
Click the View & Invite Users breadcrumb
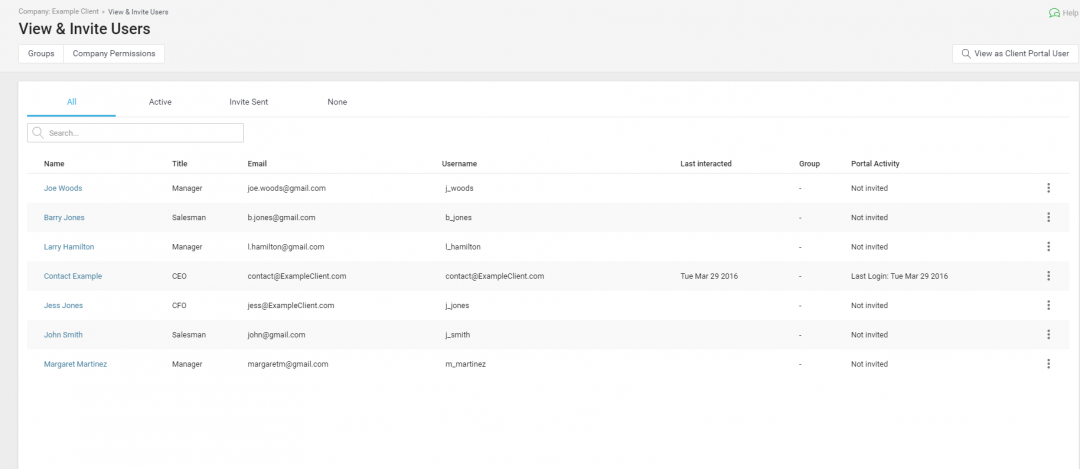[x=138, y=12]
